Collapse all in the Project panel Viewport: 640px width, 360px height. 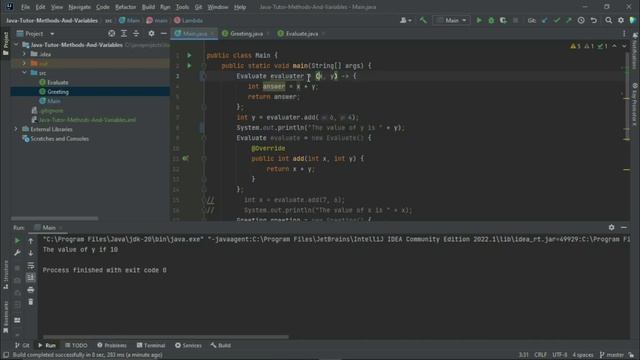136,34
